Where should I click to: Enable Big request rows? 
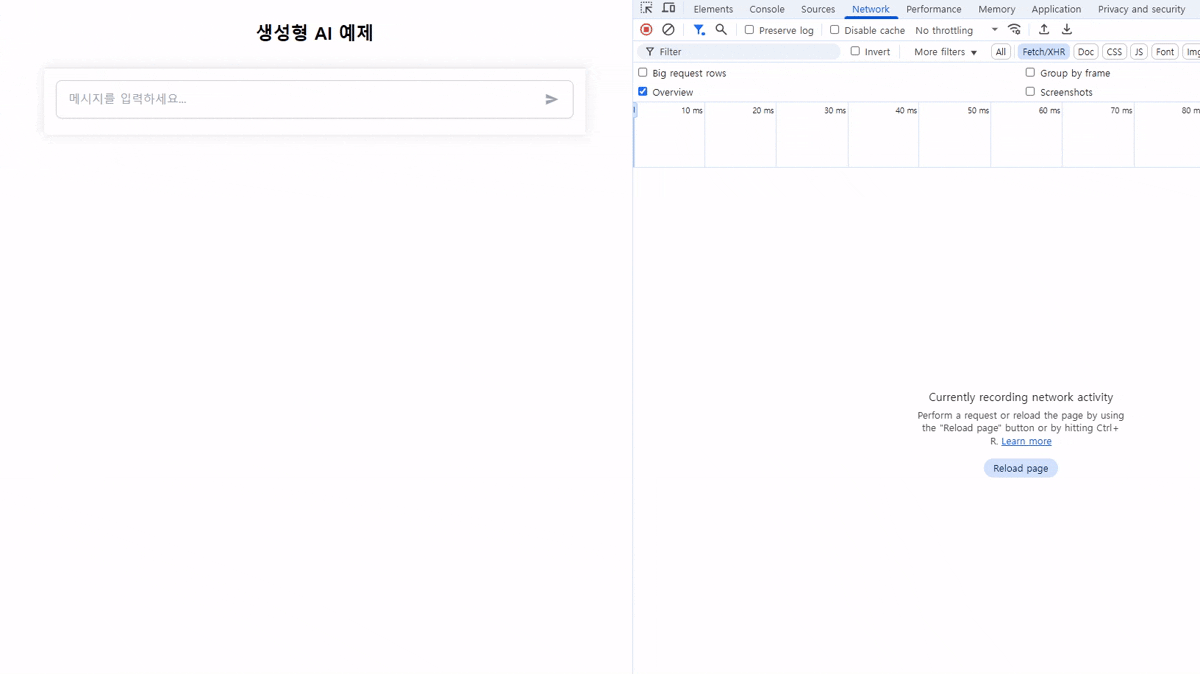coord(642,72)
